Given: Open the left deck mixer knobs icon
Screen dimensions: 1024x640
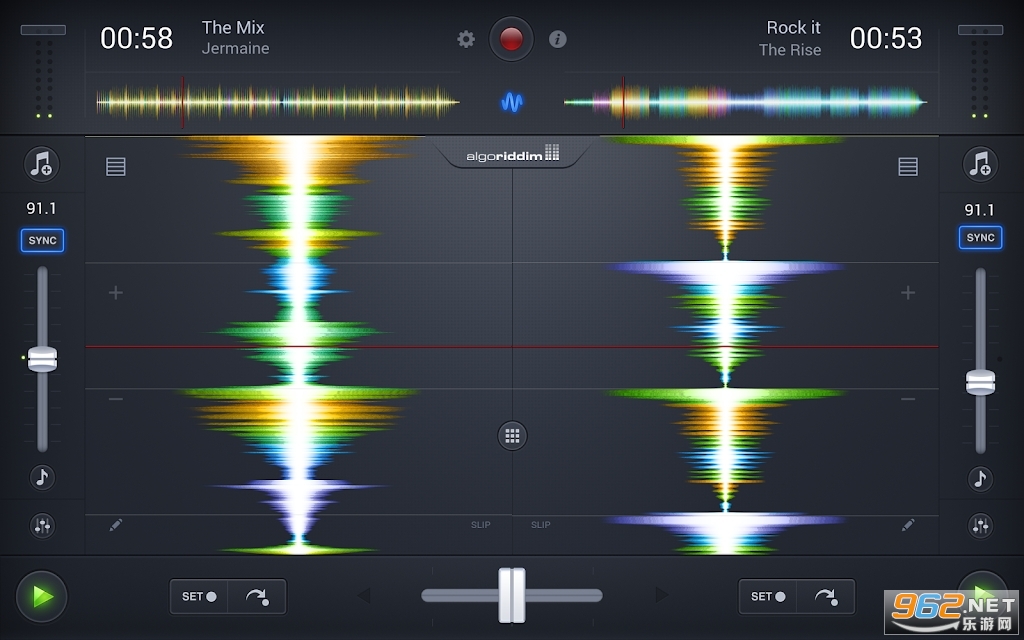Looking at the screenshot, I should click(42, 525).
